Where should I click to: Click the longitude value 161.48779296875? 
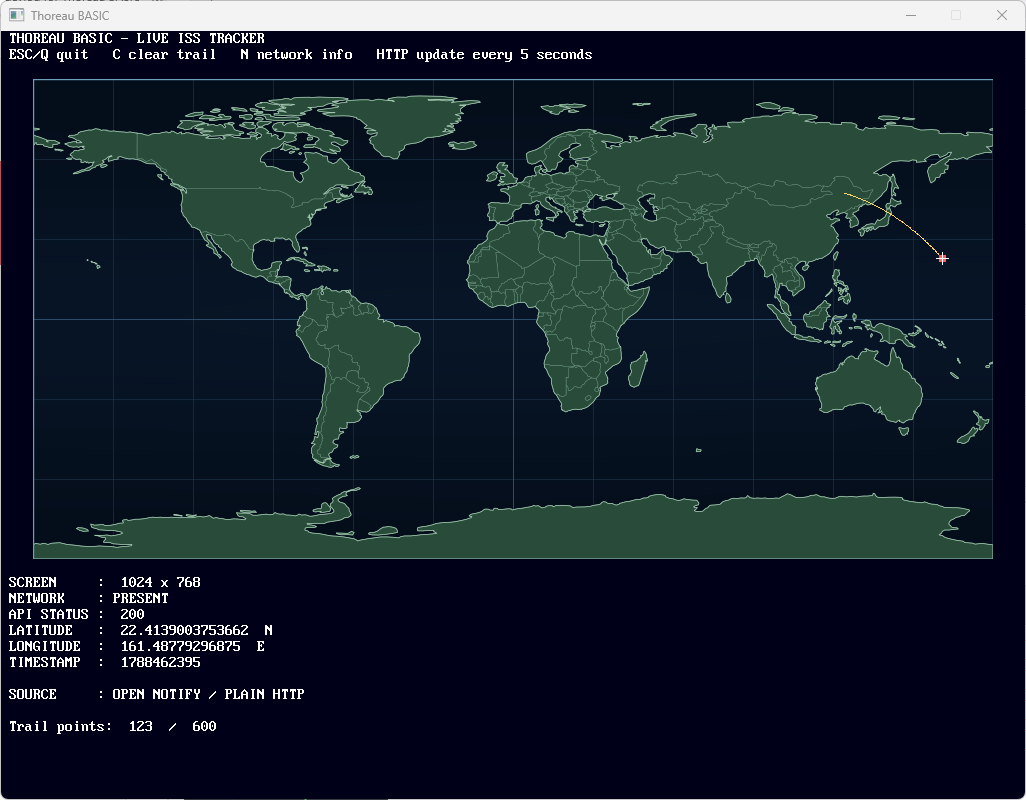tap(181, 646)
